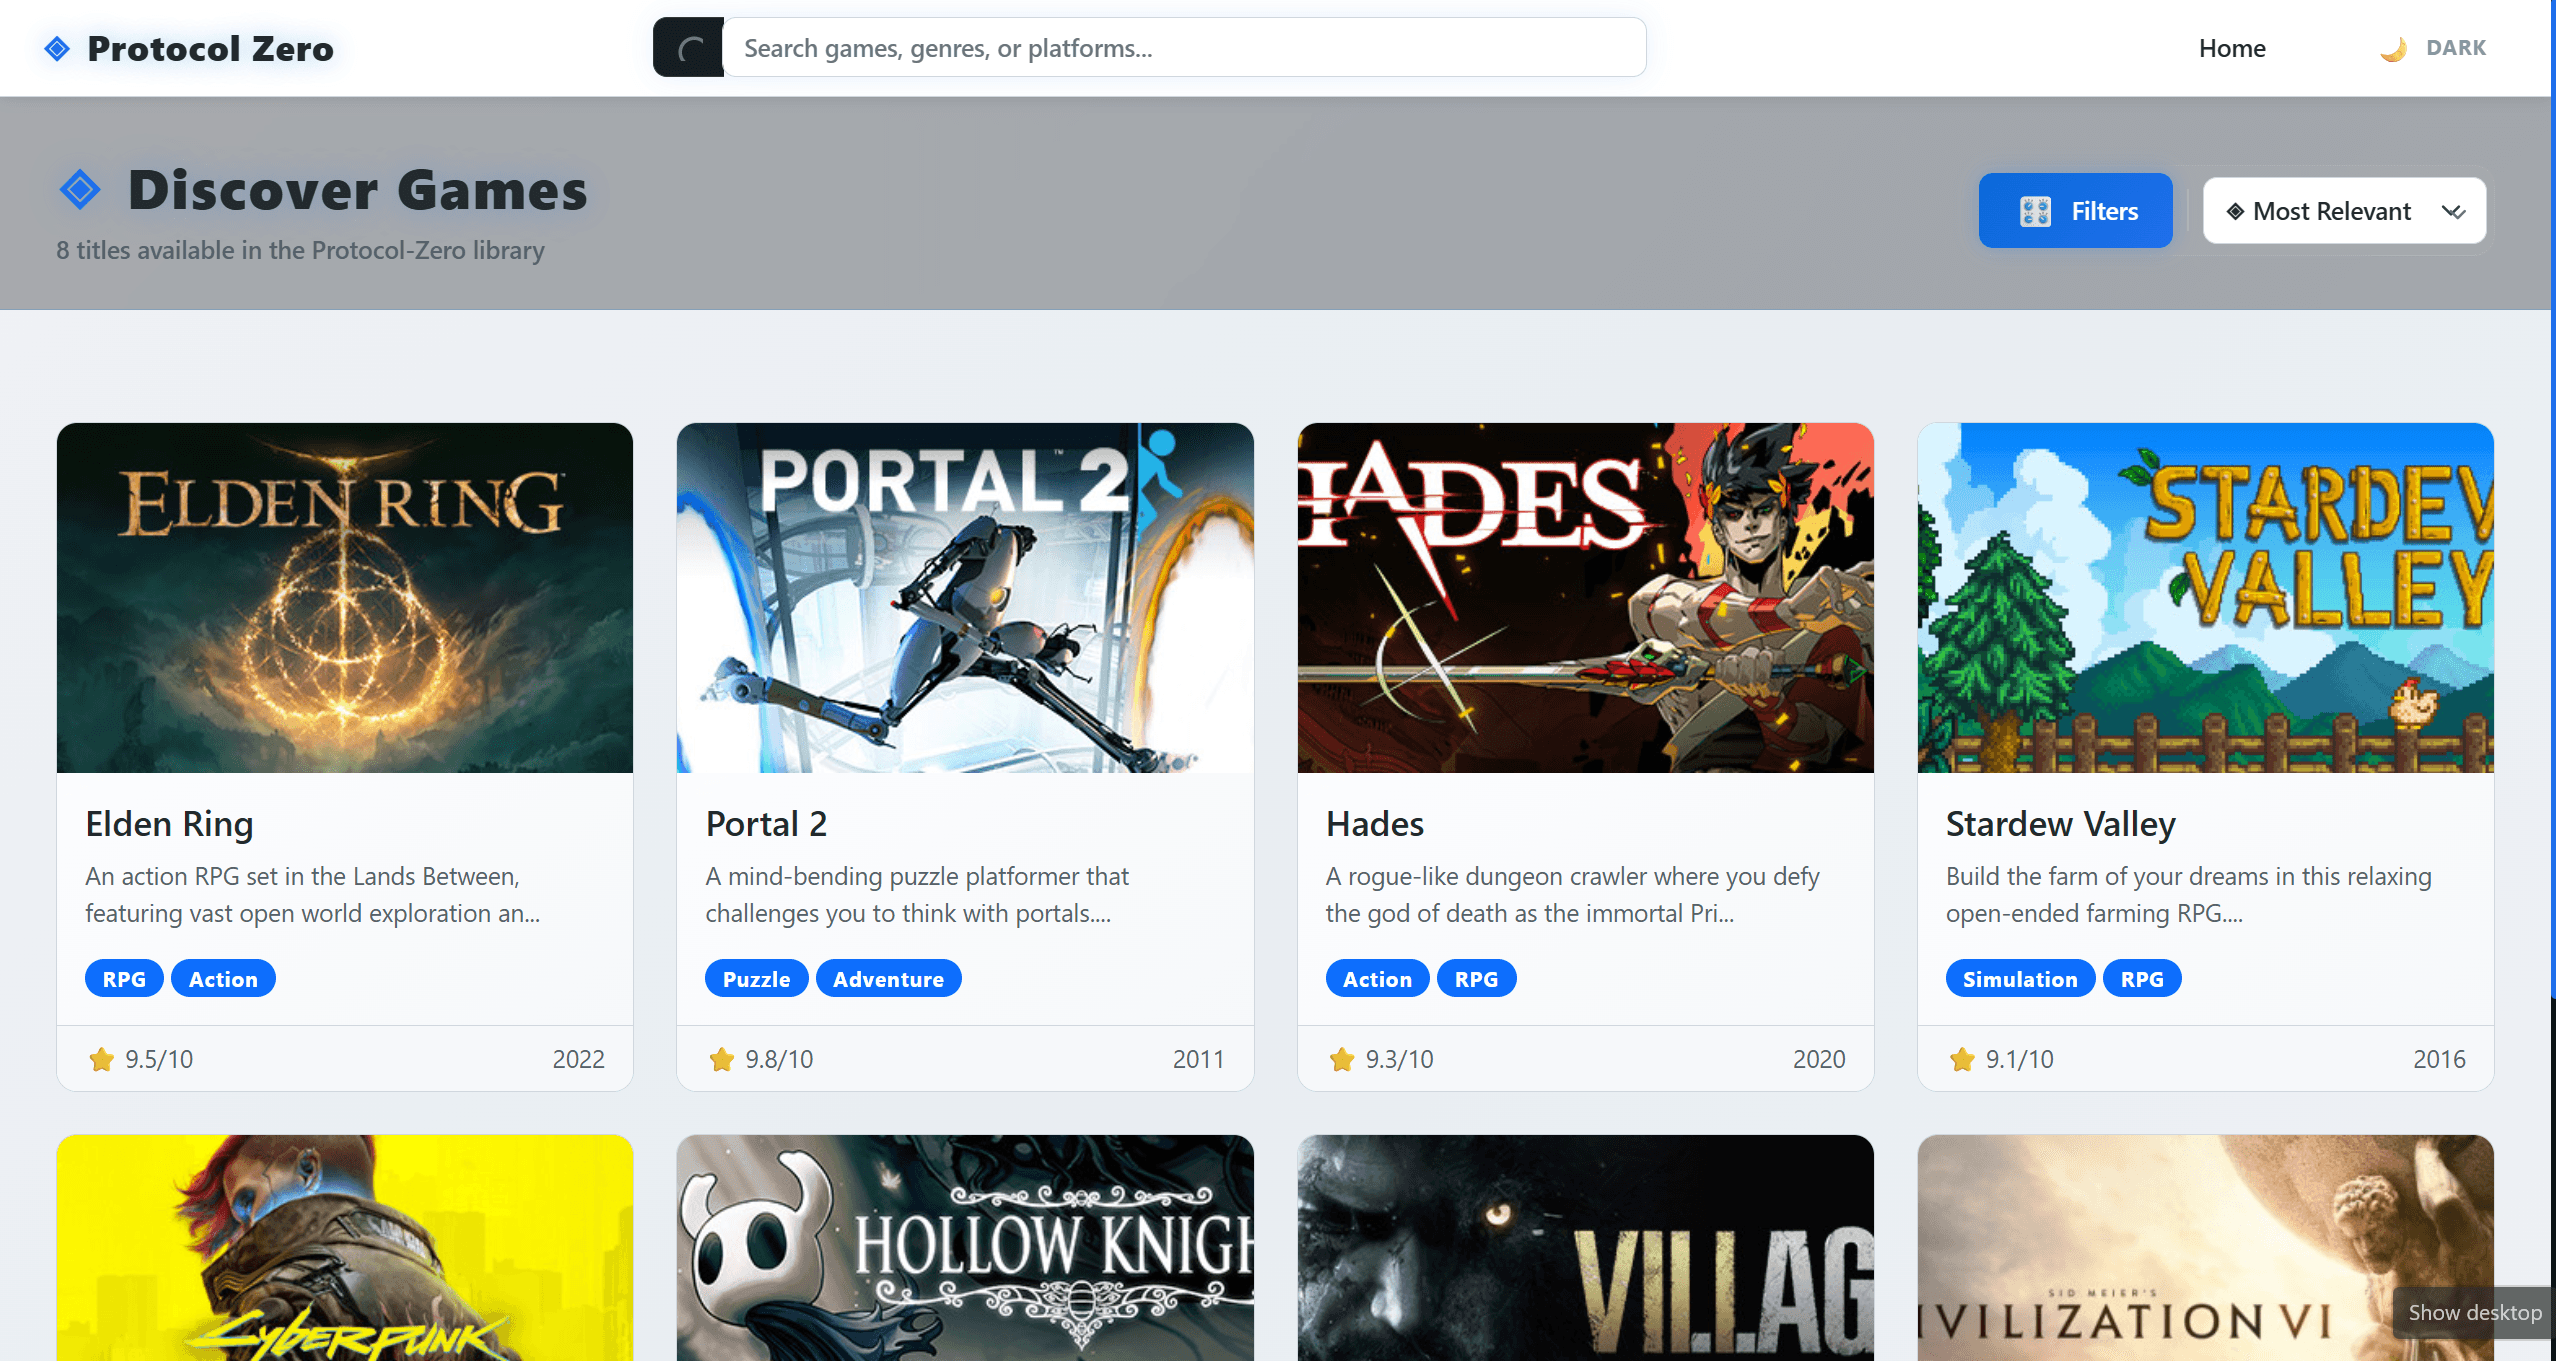Click the 2020 release year
The width and height of the screenshot is (2556, 1361).
point(1819,1059)
